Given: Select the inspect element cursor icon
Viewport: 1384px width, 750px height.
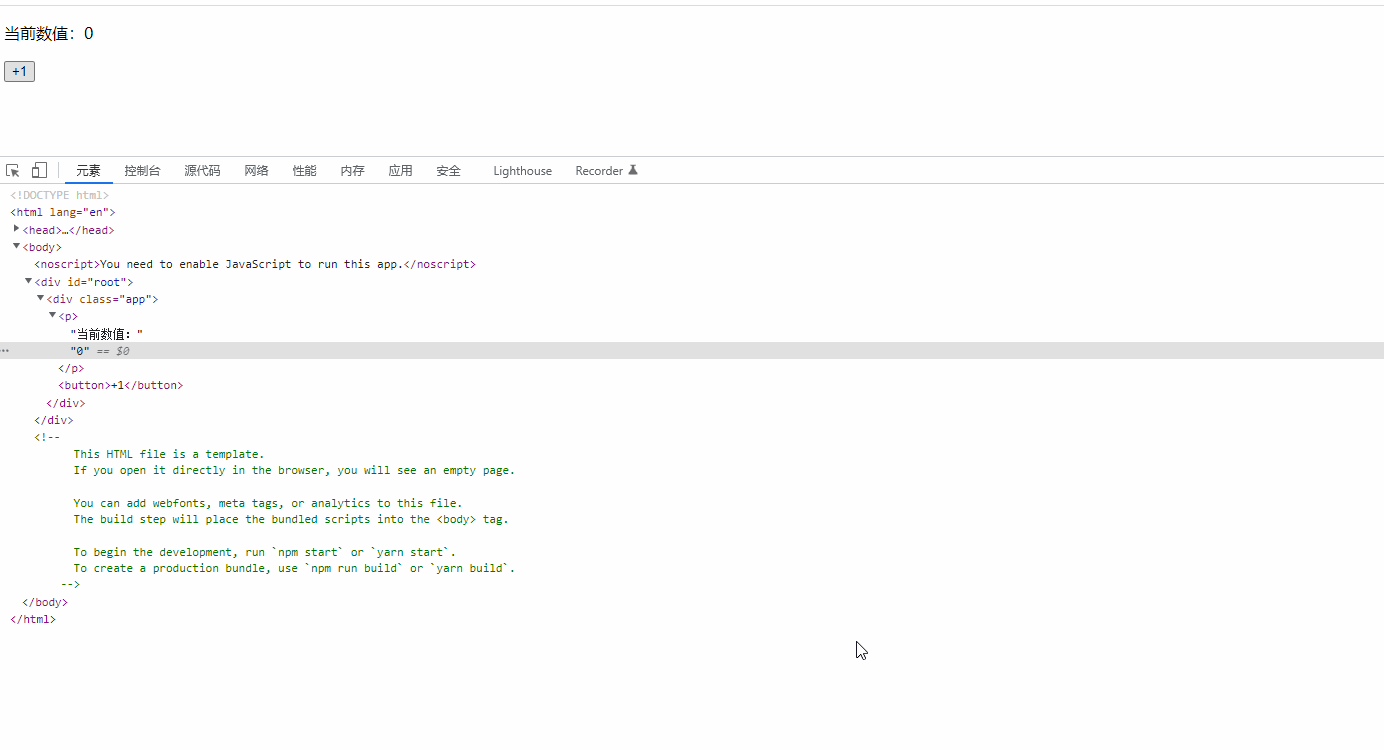Looking at the screenshot, I should click(x=12, y=170).
